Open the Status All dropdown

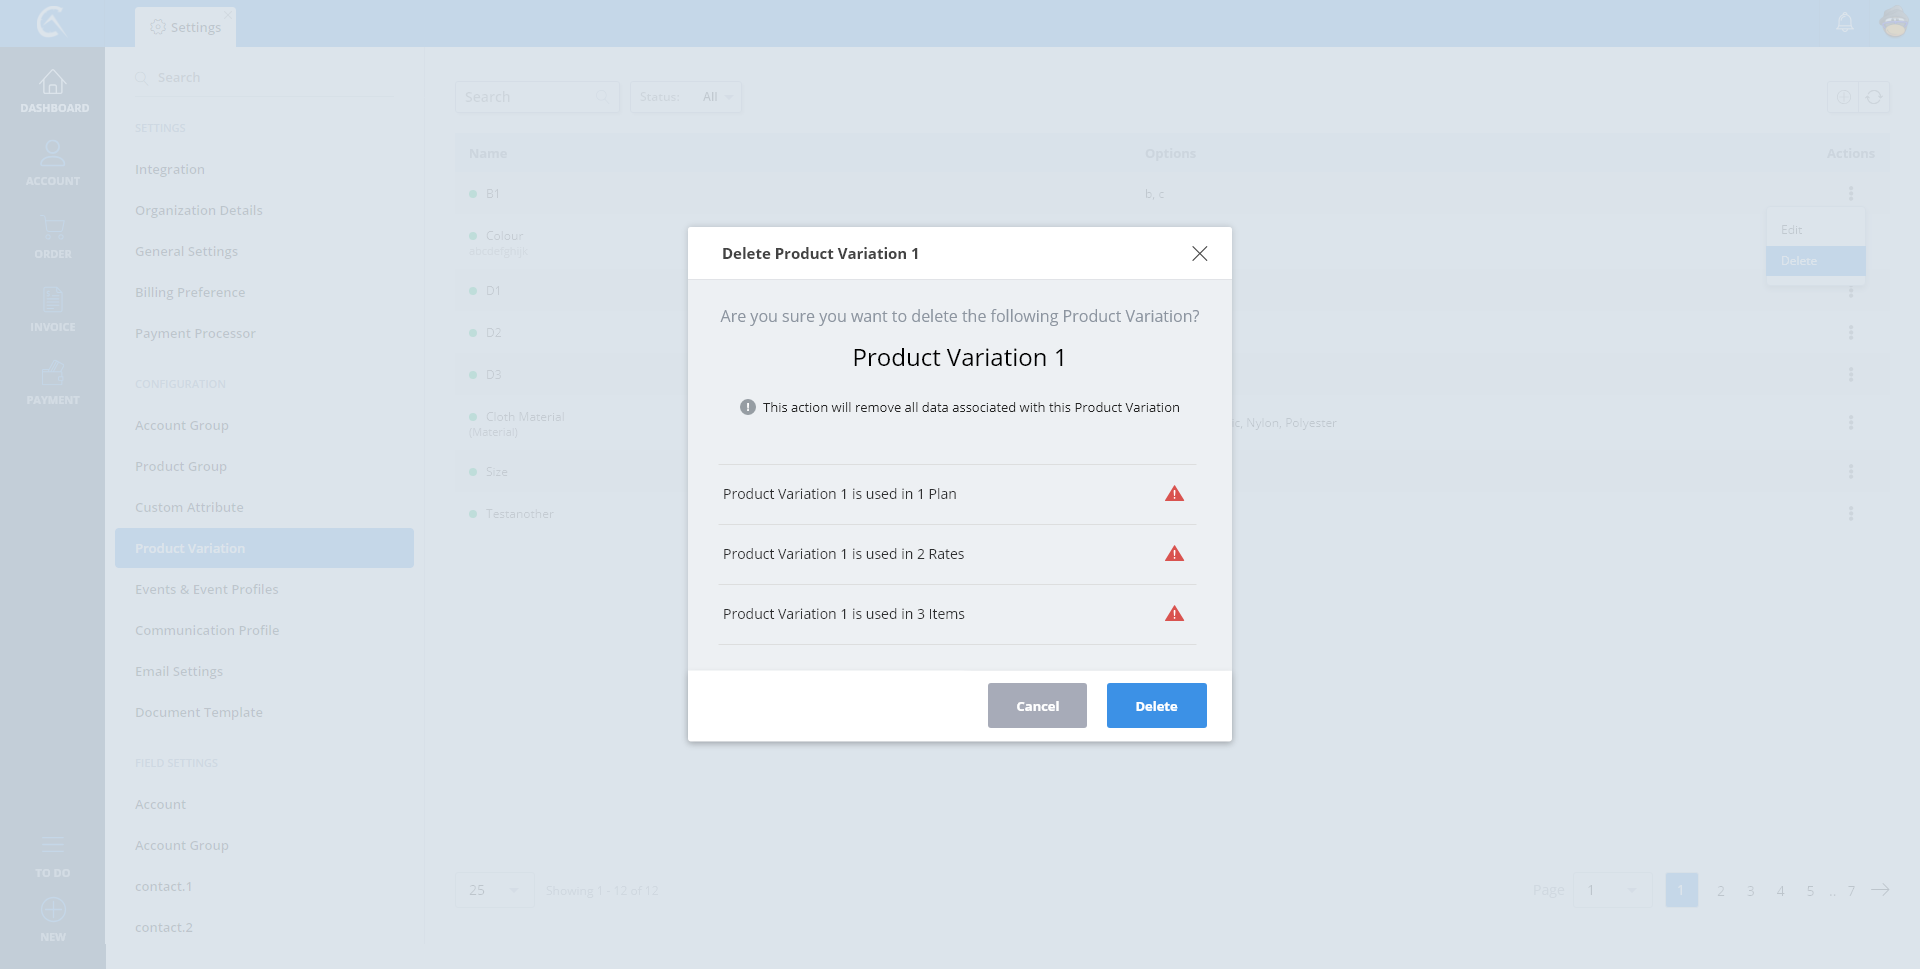[718, 97]
